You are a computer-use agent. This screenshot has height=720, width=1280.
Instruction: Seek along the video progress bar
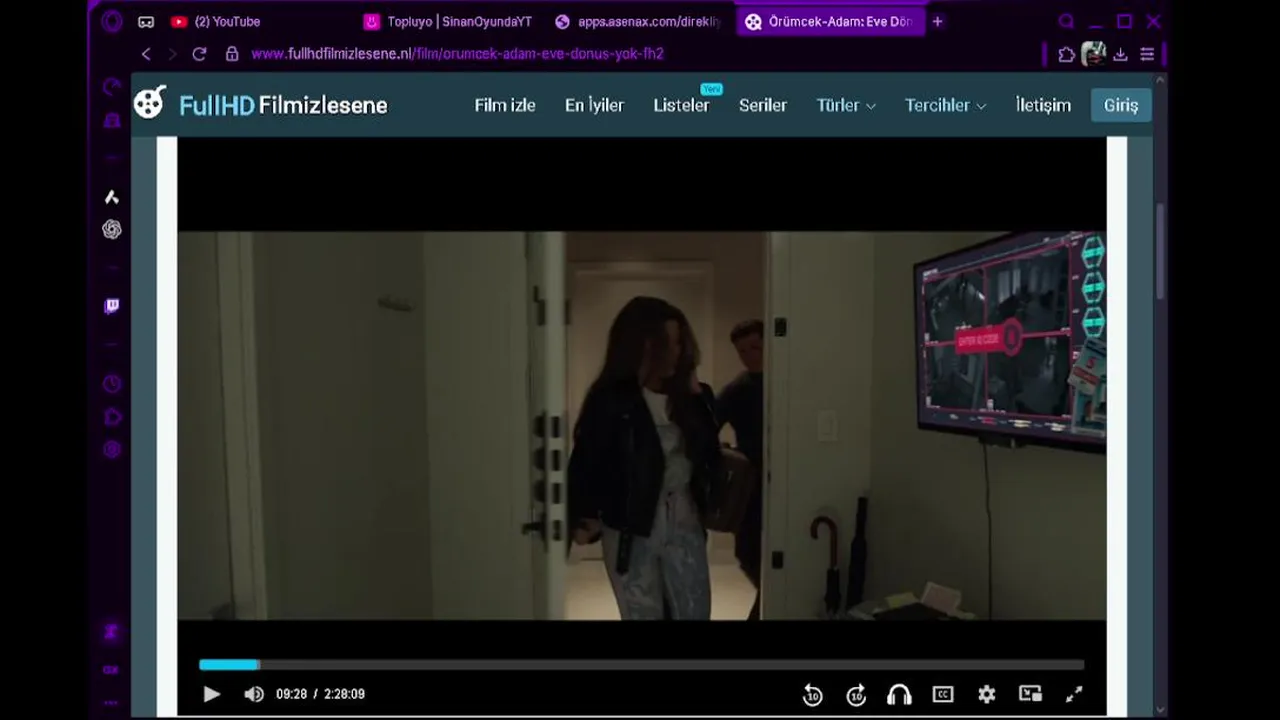tap(641, 665)
